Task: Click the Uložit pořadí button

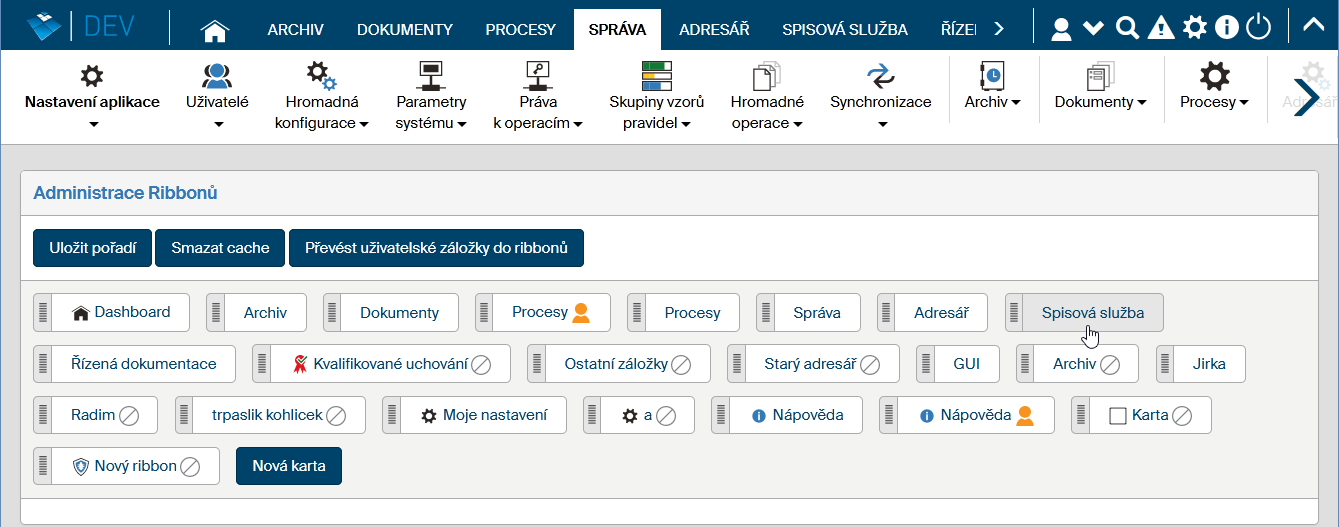Action: click(x=92, y=248)
